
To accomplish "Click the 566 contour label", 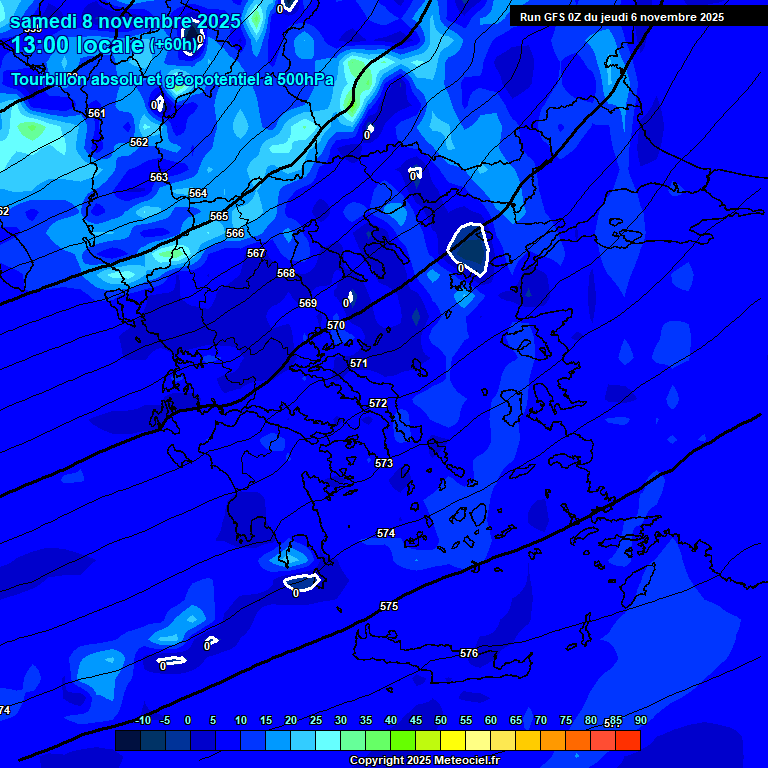I will tap(235, 233).
